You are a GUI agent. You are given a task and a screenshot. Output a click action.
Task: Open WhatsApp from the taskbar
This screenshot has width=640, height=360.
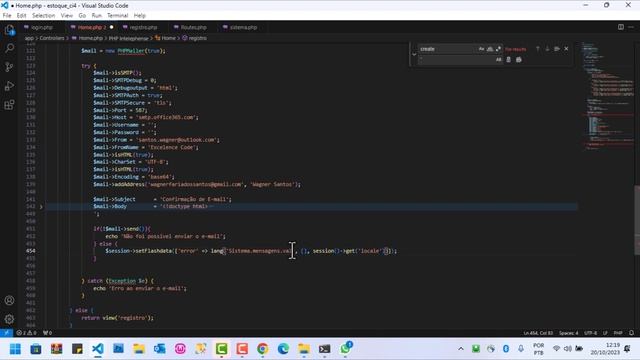345,349
